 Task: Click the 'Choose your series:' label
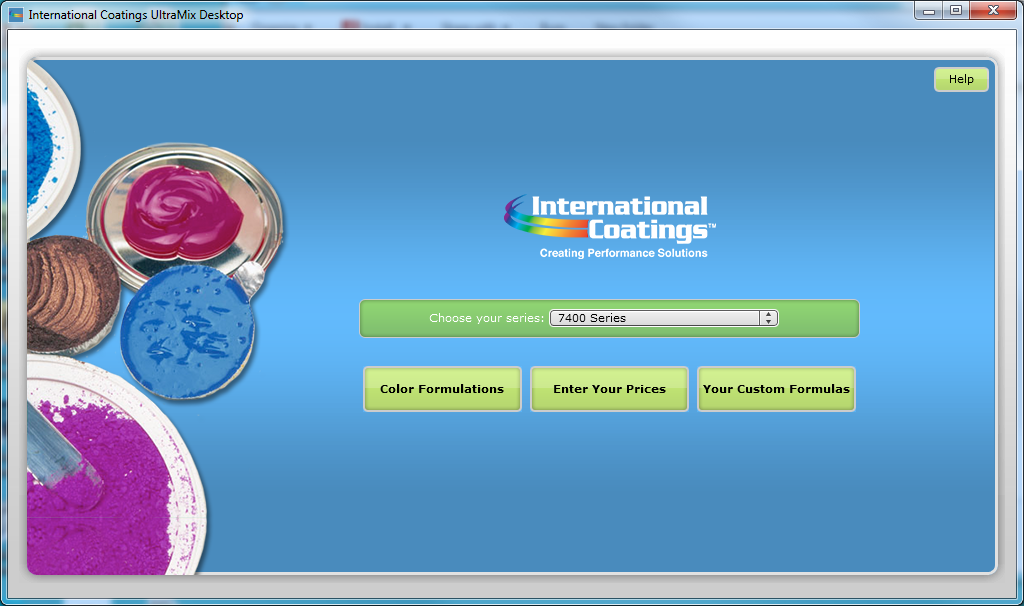coord(486,318)
